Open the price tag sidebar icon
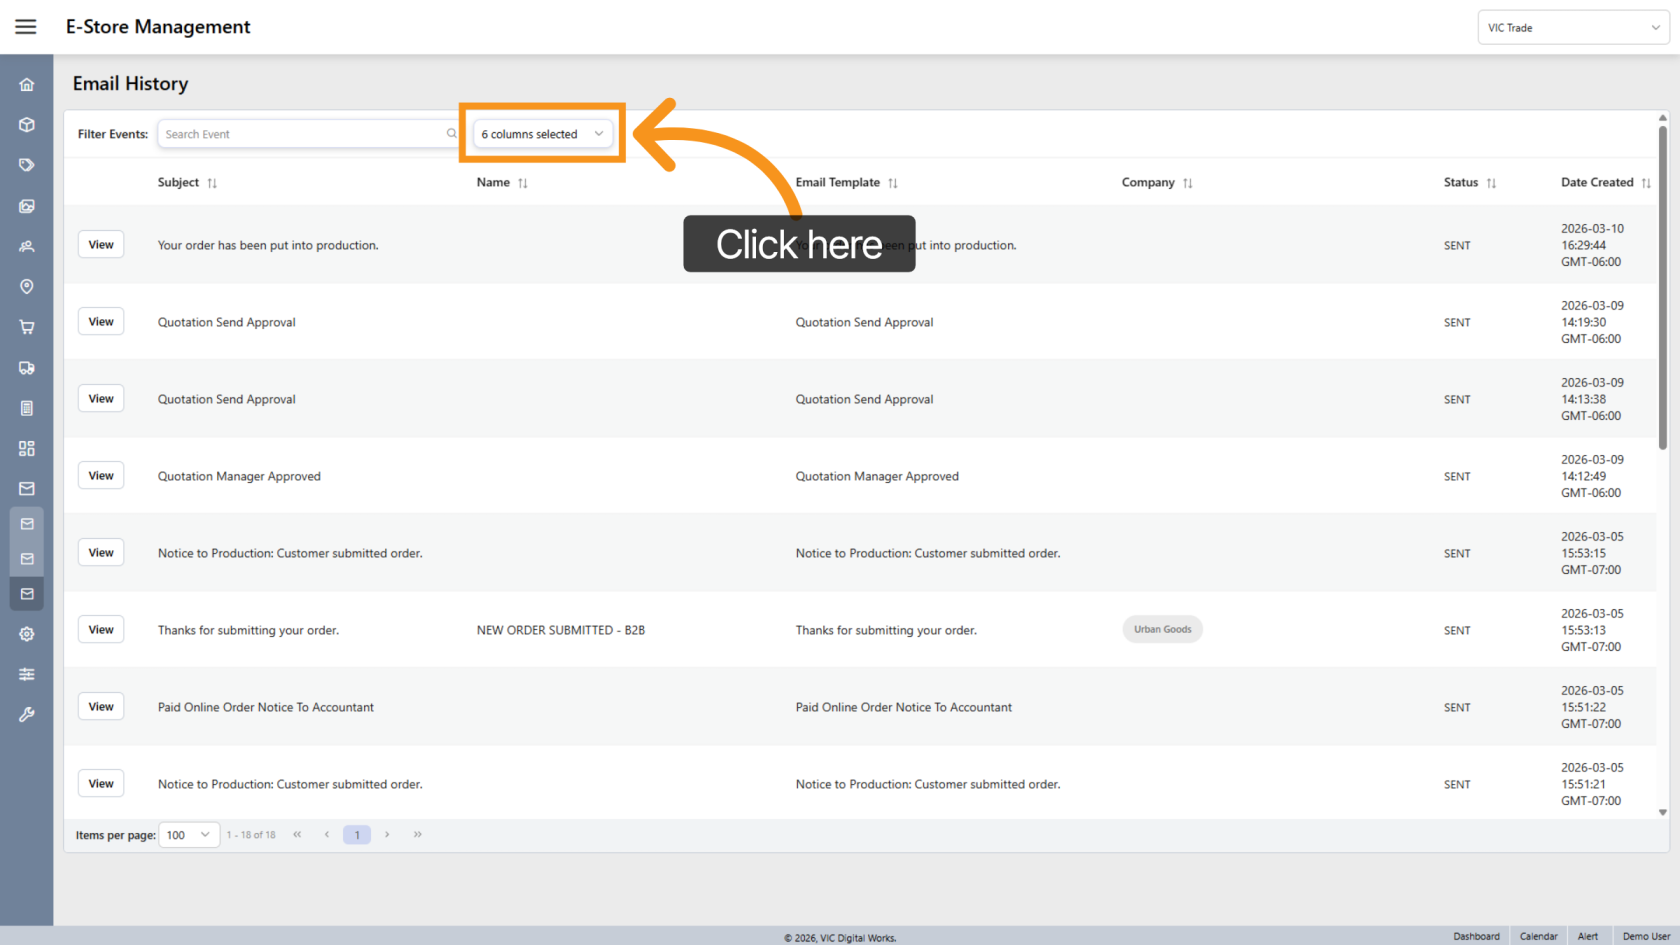This screenshot has height=945, width=1680. pyautogui.click(x=27, y=165)
